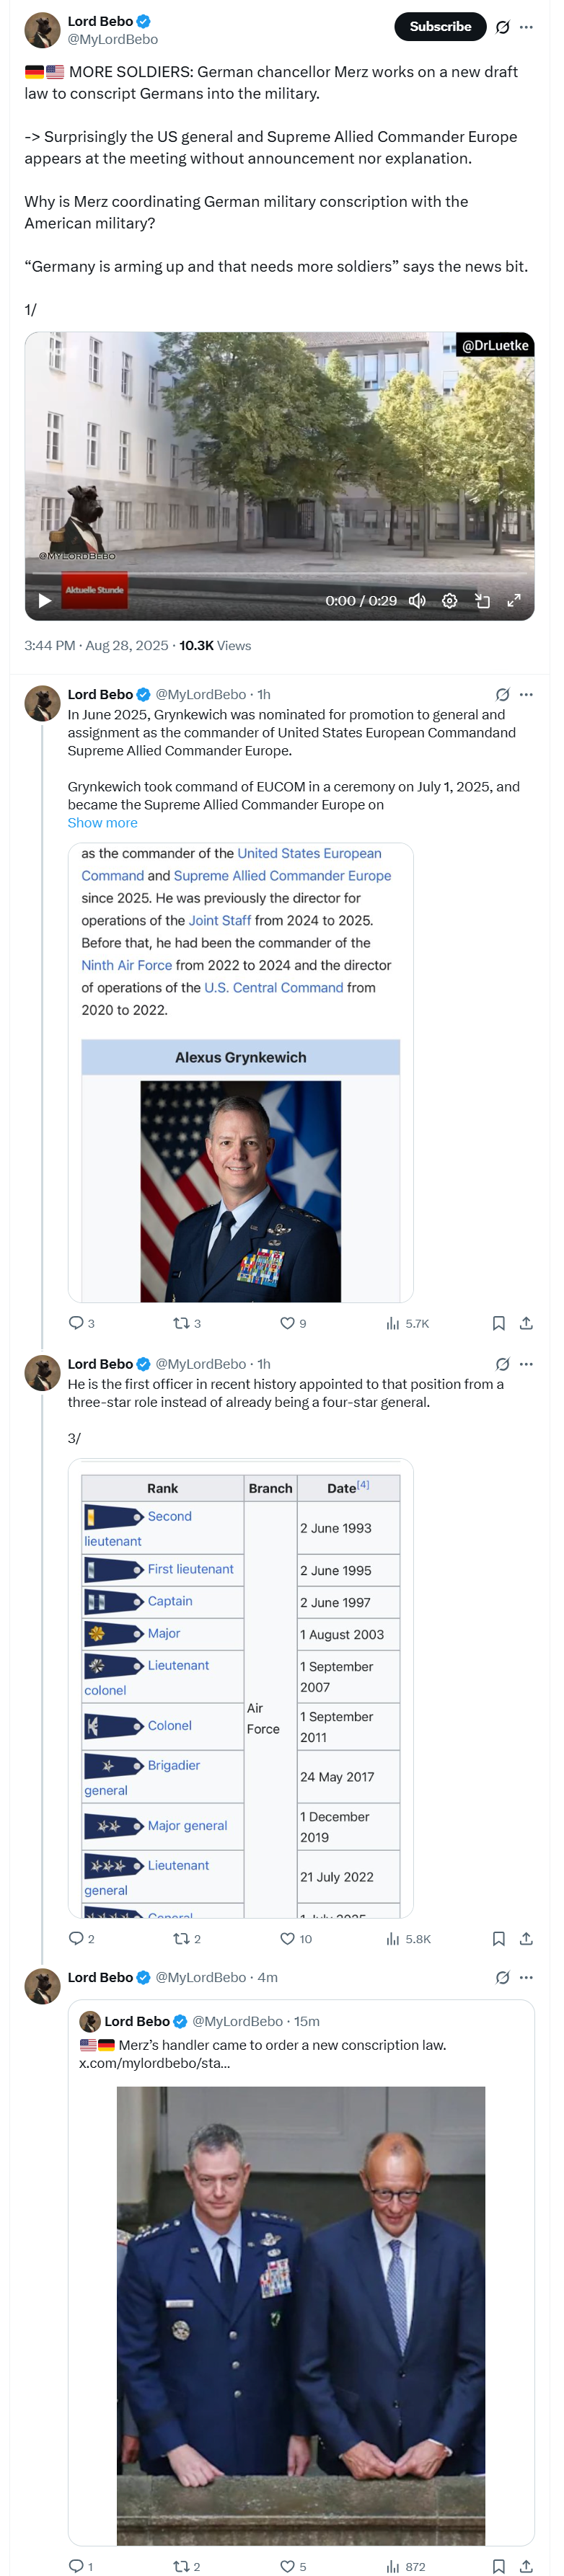564x2576 pixels.
Task: Expand the reply with Show more
Action: click(x=103, y=822)
